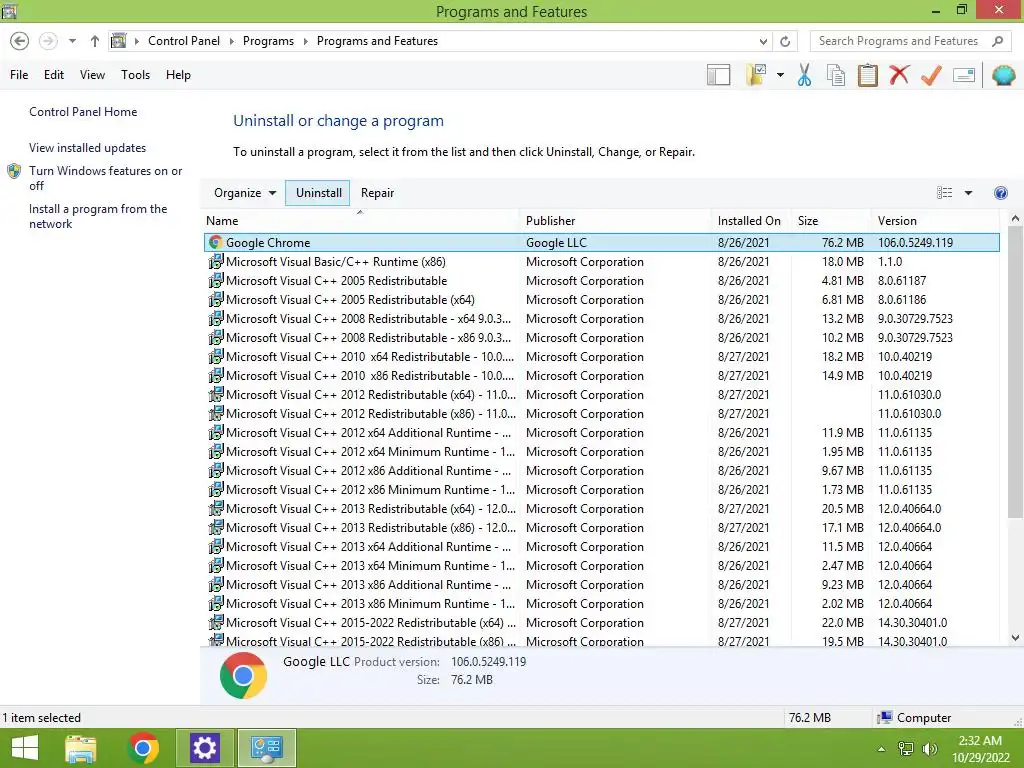This screenshot has height=768, width=1024.
Task: Open recent locations dropdown arrow
Action: pyautogui.click(x=72, y=41)
